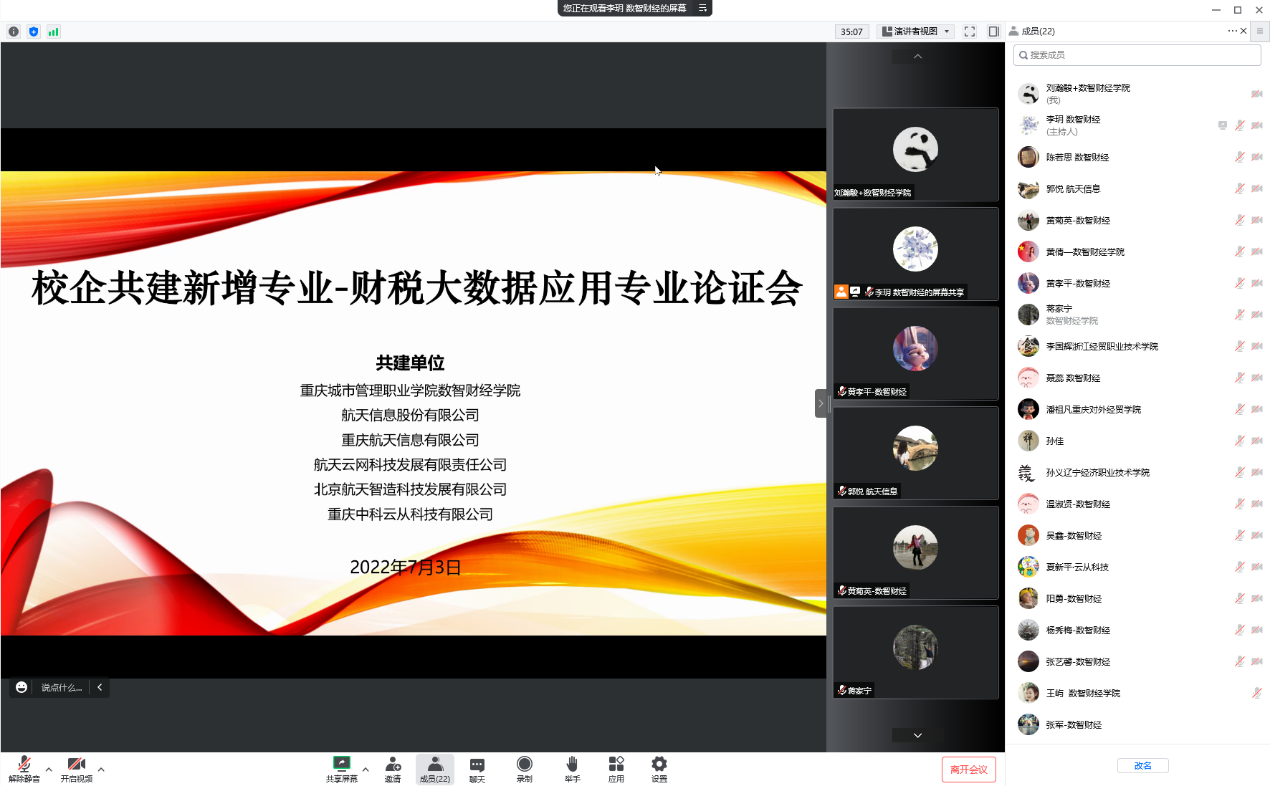Screen dimensions: 1270x786
Task: Click the network signal status icon
Action: [53, 31]
